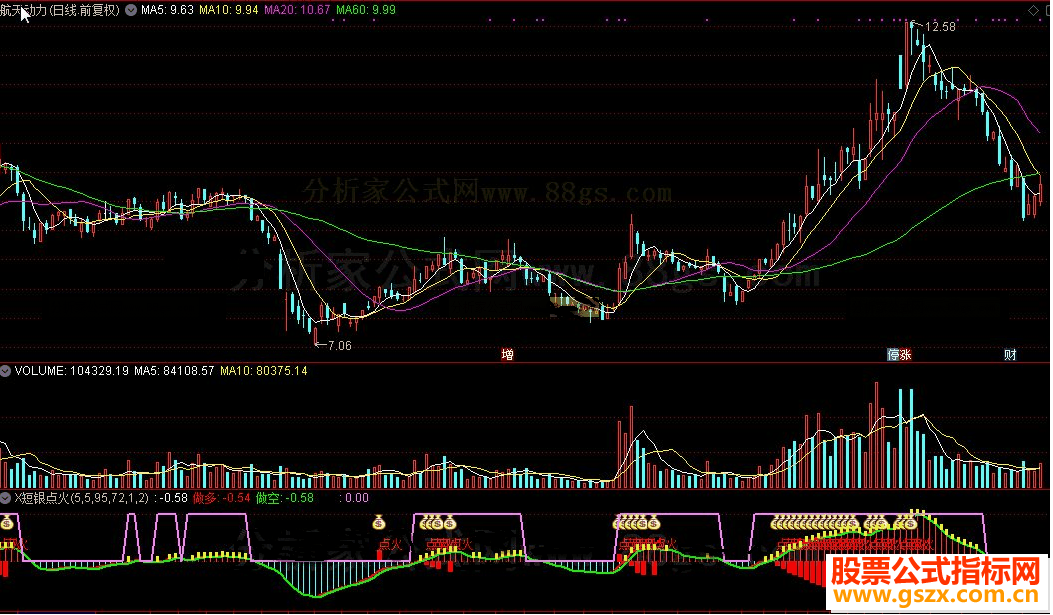Expand the X短银点火 indicator dropdown arrow

6,498
